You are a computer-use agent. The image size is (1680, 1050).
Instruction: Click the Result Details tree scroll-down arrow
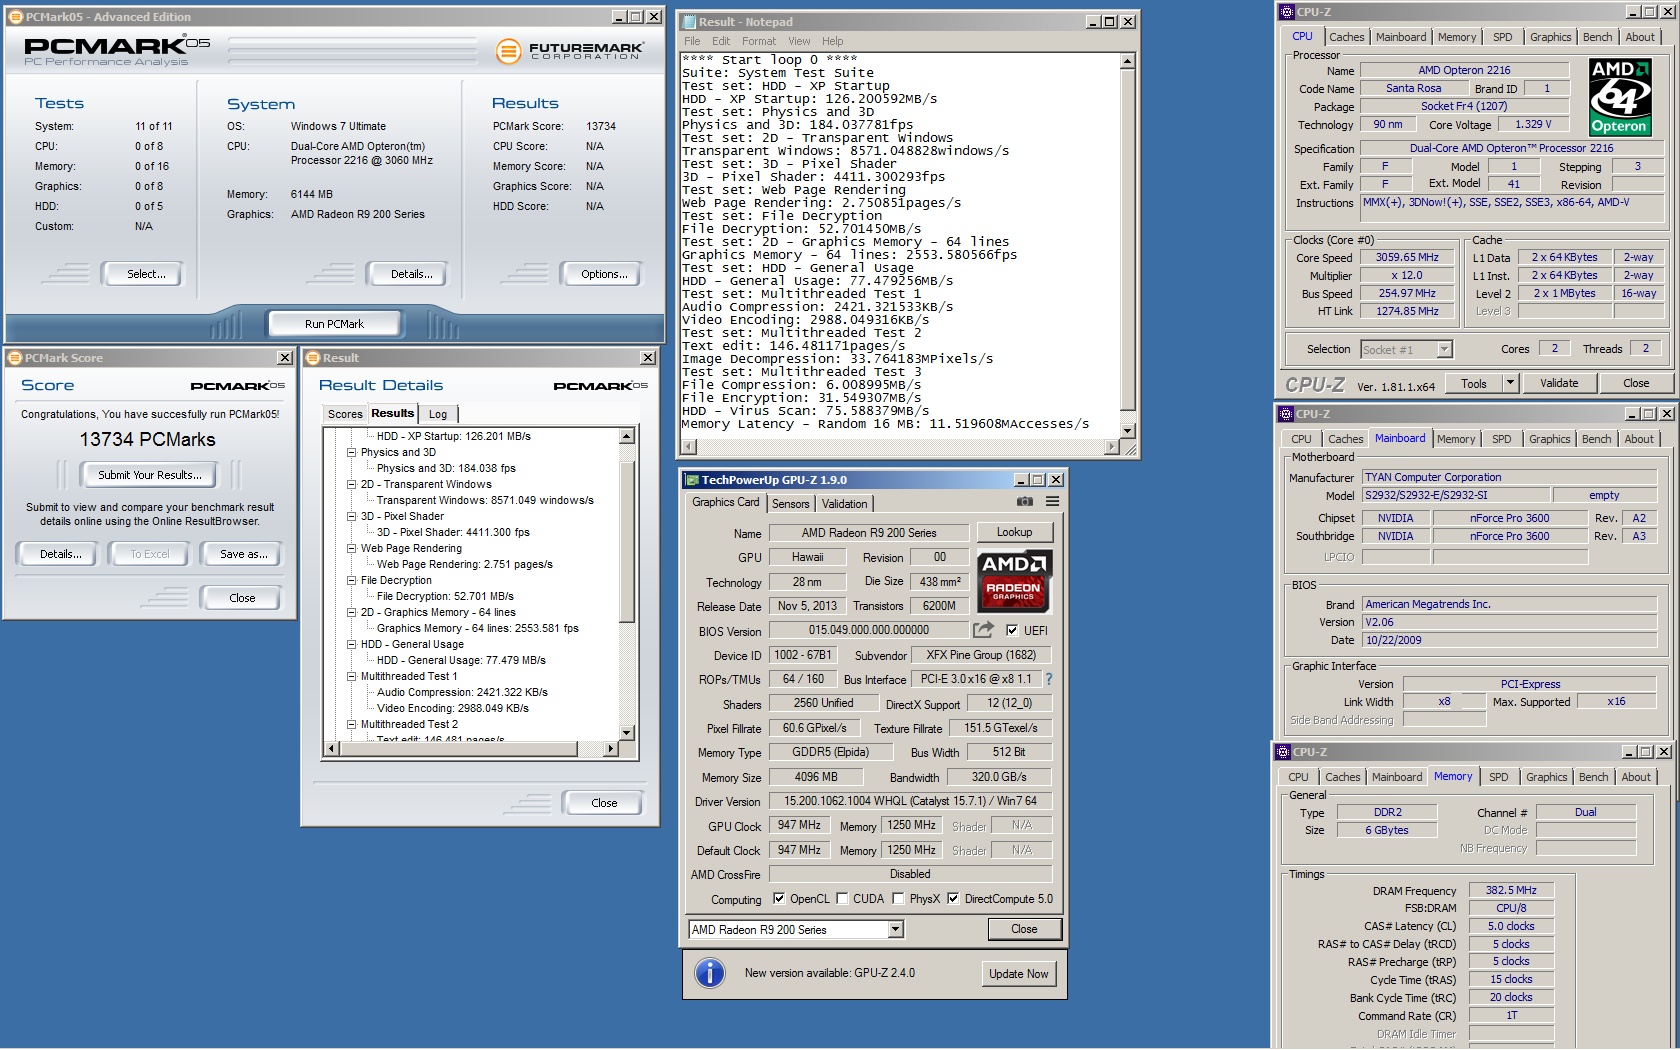point(627,733)
